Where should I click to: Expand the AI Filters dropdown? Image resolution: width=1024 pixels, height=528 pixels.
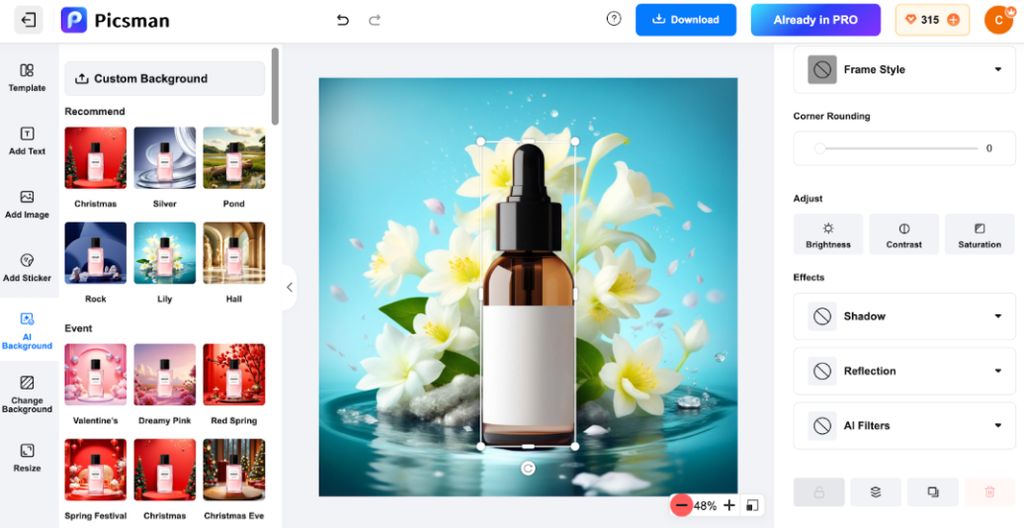[x=904, y=426]
